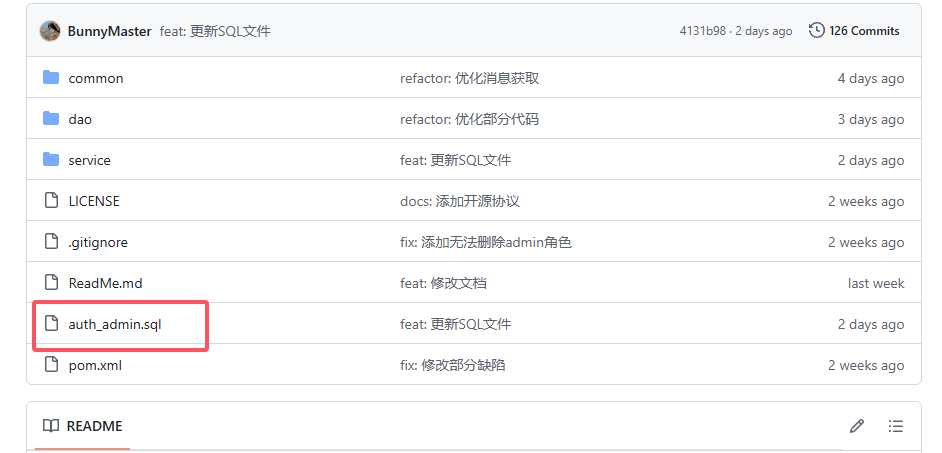
Task: Click the dao folder icon
Action: coord(51,118)
